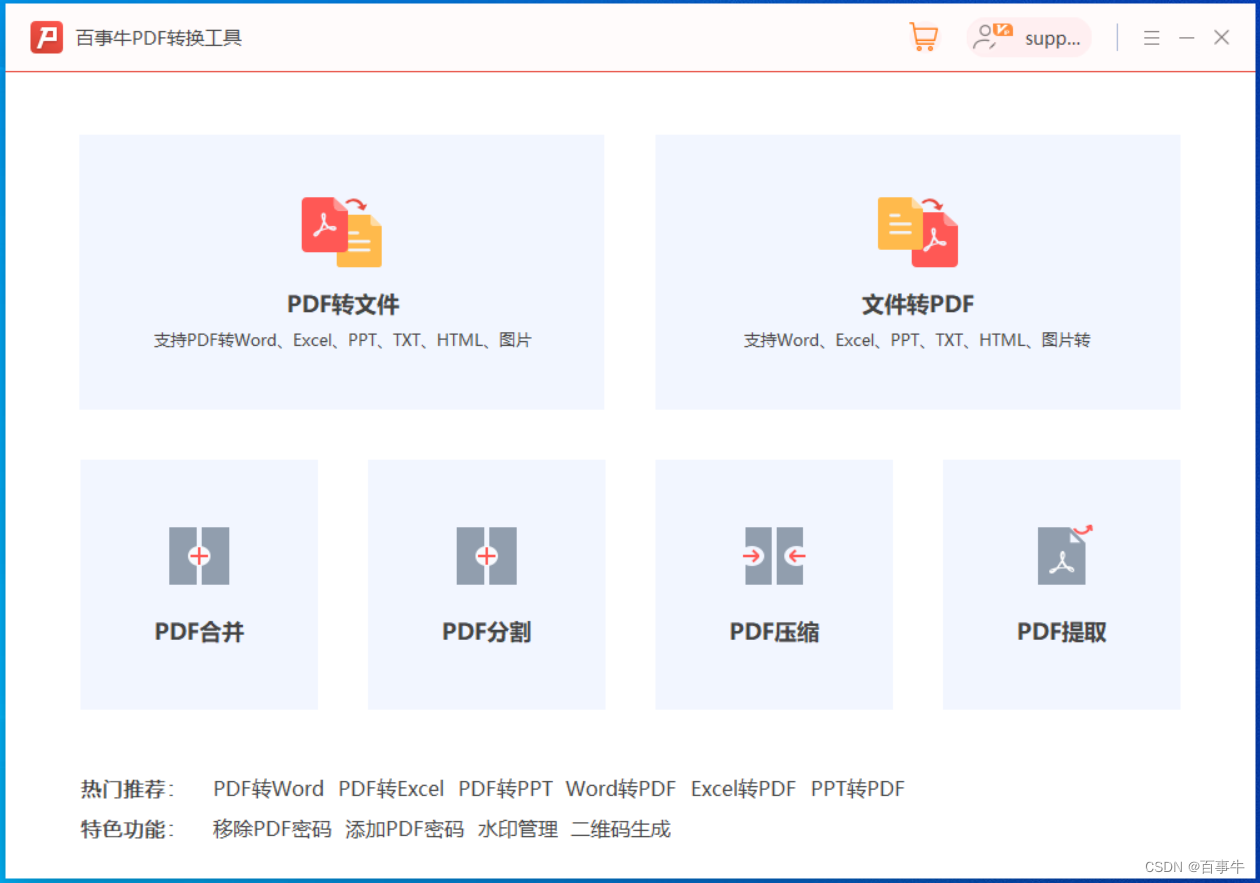1260x883 pixels.
Task: Click the 支持PDF转Word、Excel description text
Action: pyautogui.click(x=343, y=340)
